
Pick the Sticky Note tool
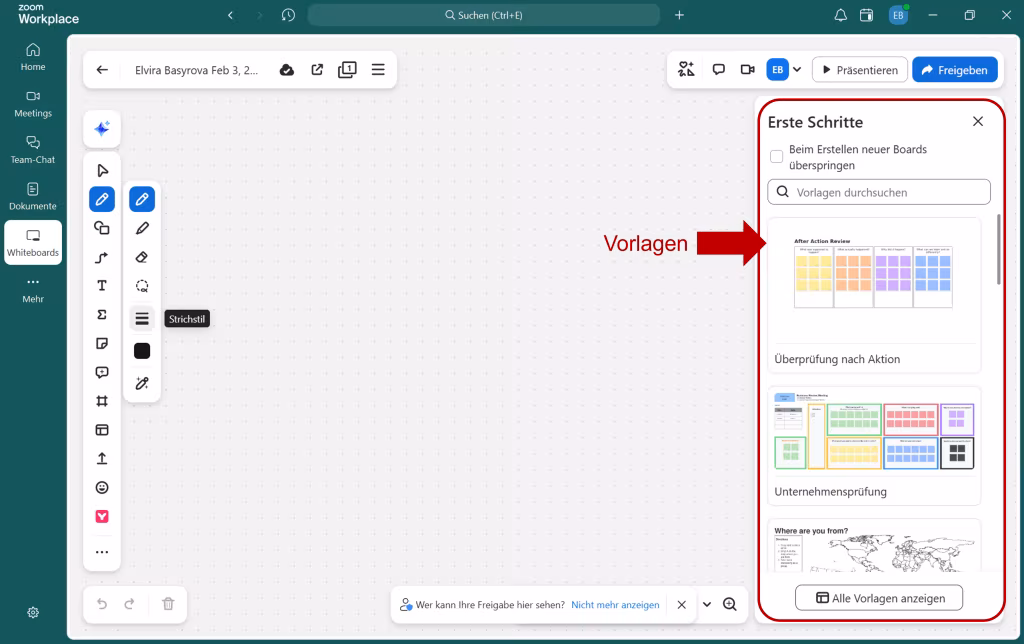pyautogui.click(x=101, y=343)
